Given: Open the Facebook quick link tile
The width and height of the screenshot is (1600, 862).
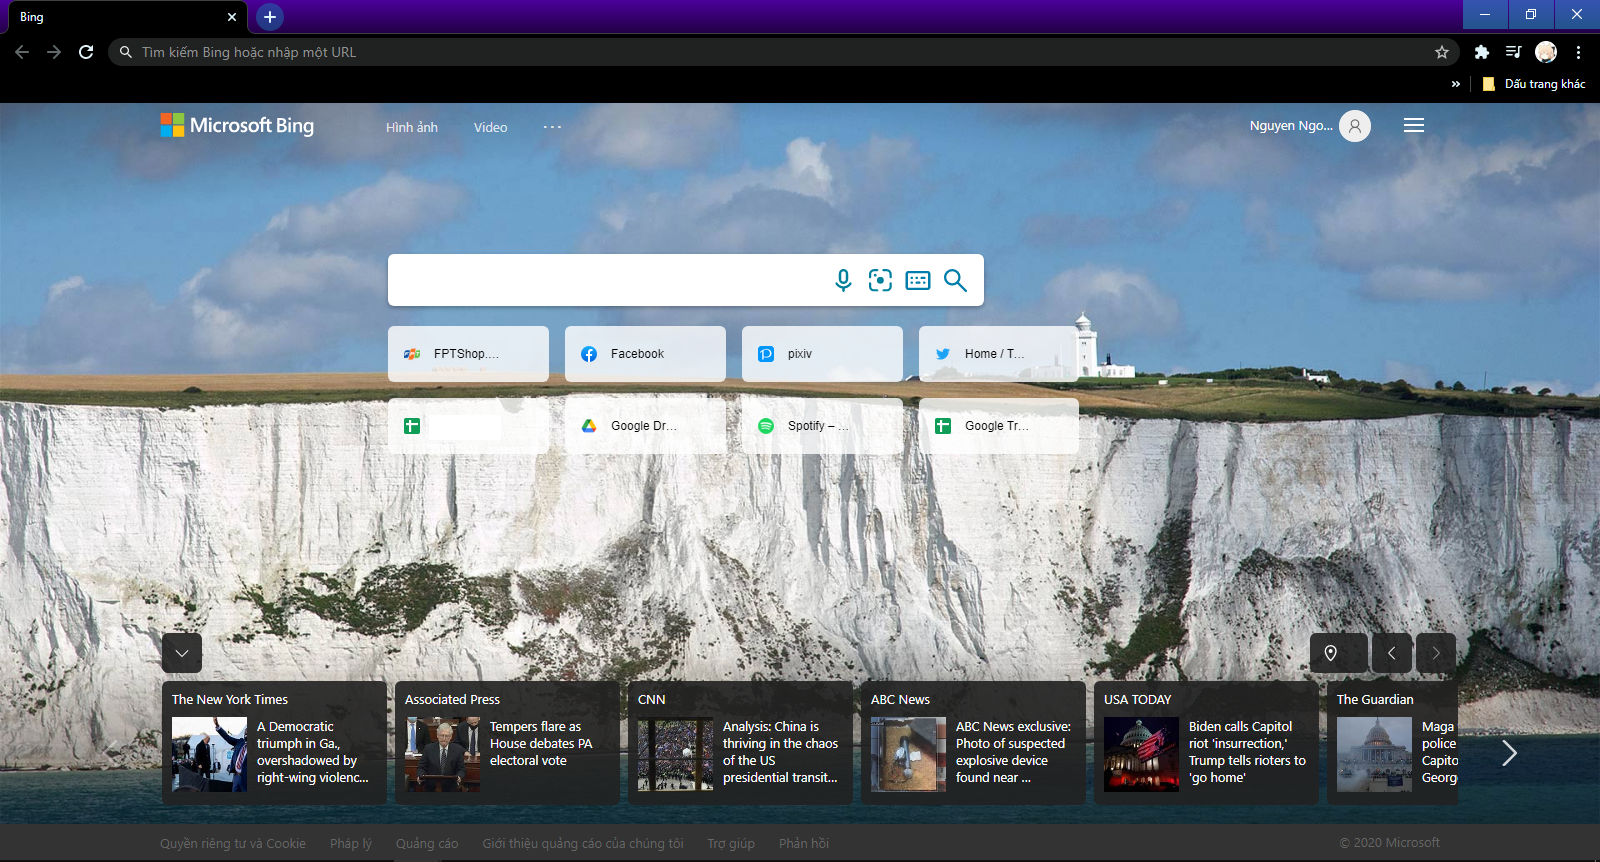Looking at the screenshot, I should coord(645,354).
